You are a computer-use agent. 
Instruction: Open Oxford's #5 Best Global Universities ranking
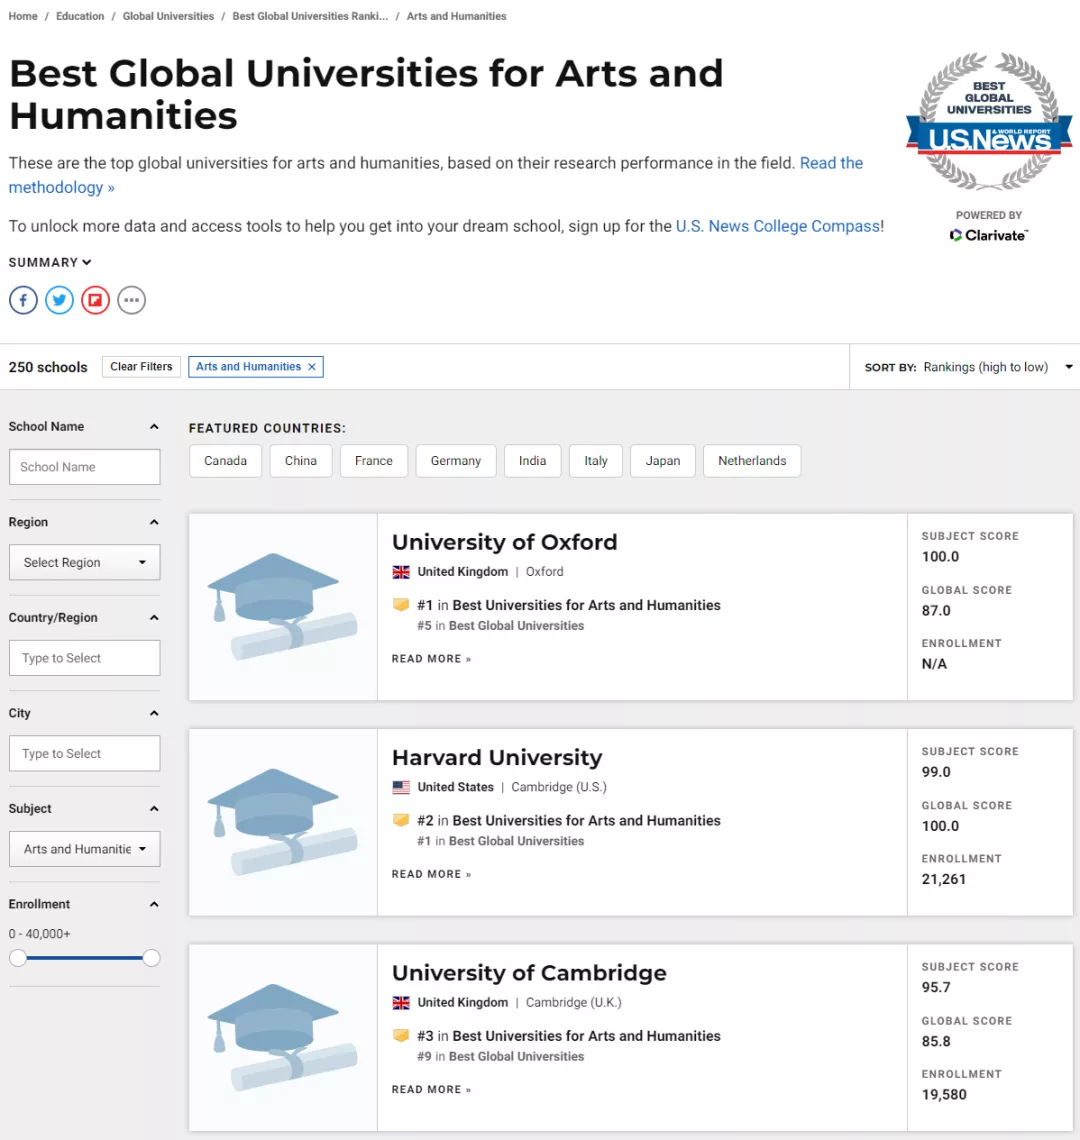coord(500,625)
